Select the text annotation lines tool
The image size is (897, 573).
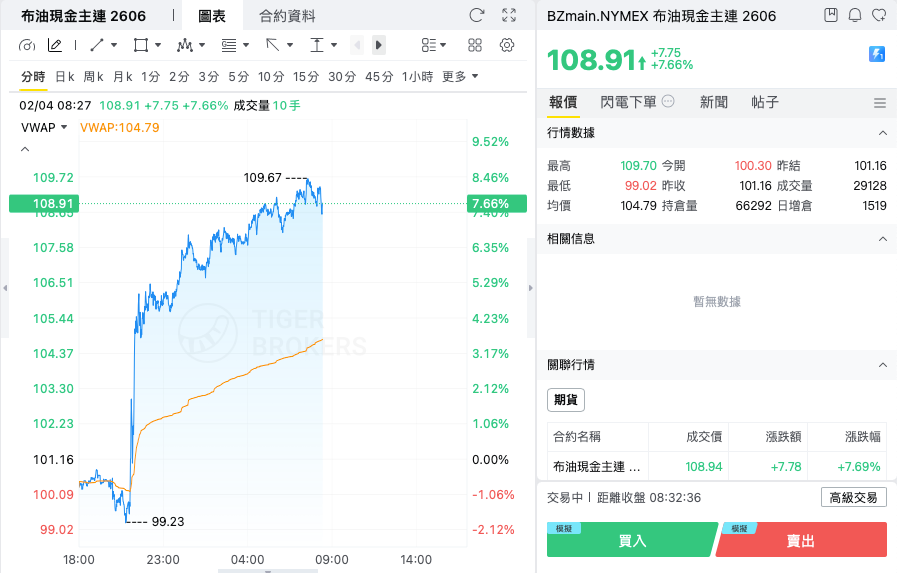[x=229, y=45]
